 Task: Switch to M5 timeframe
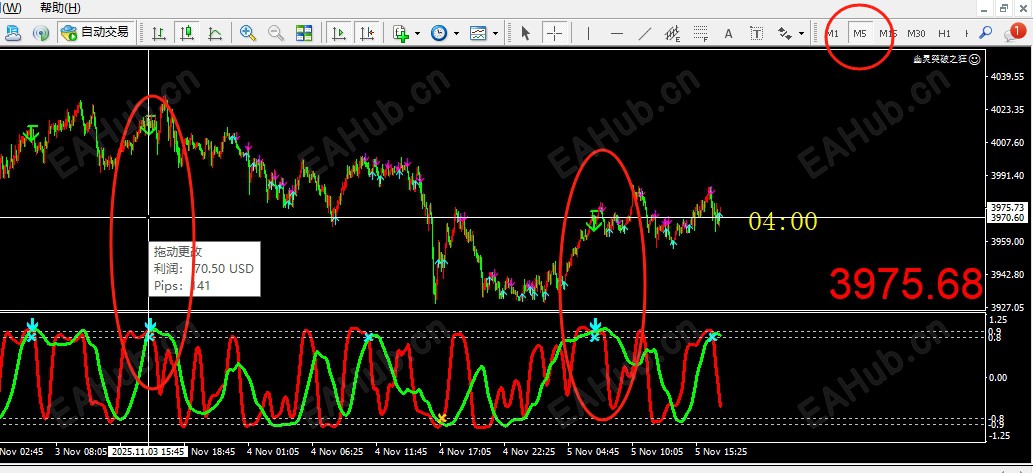click(860, 33)
